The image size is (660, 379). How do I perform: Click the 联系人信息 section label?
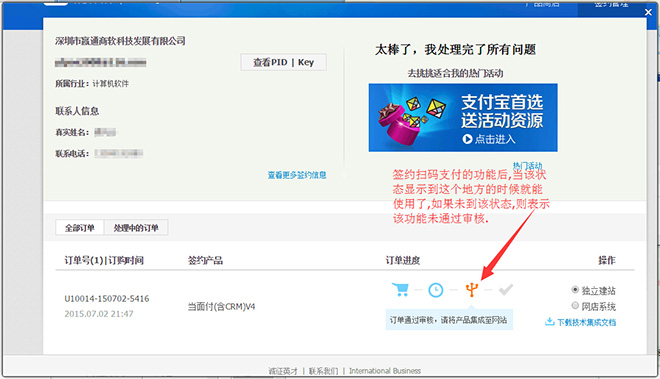click(x=77, y=111)
